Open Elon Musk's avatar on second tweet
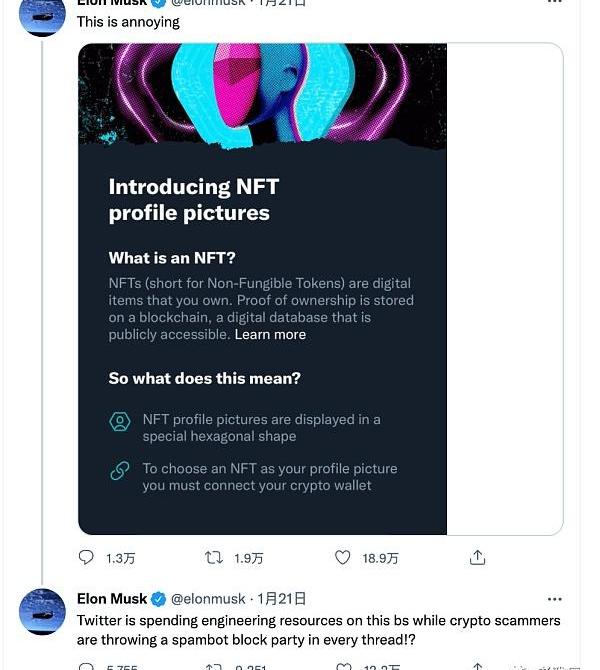 click(x=42, y=611)
